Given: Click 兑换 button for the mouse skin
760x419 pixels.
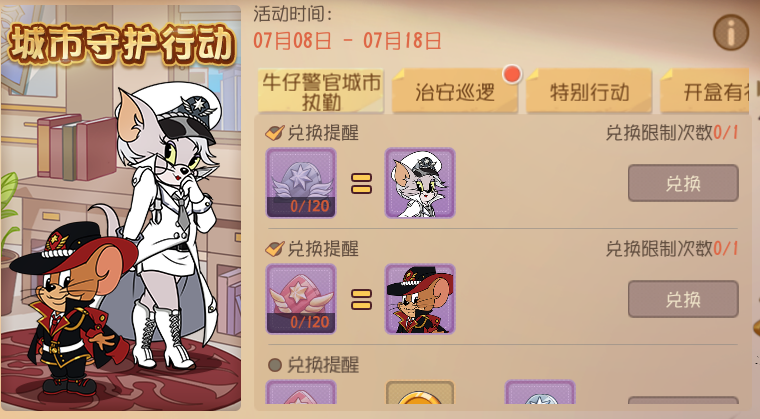Looking at the screenshot, I should click(x=683, y=299).
